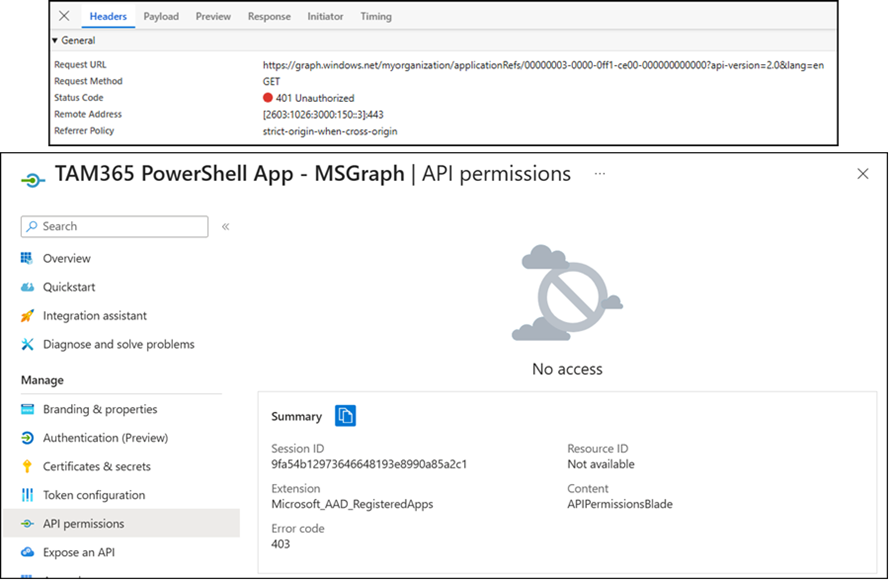Click the TAM365 app registration icon

click(33, 180)
